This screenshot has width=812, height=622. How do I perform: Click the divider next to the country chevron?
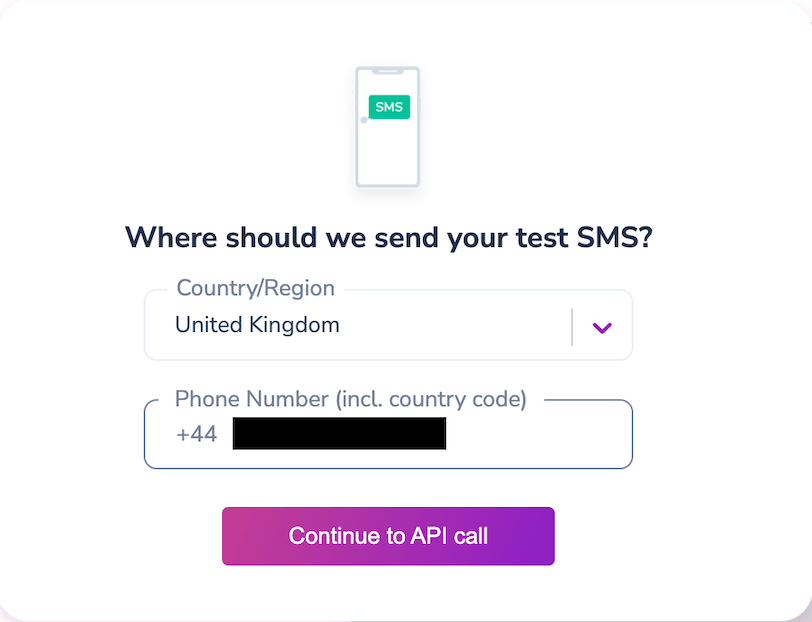(x=573, y=325)
